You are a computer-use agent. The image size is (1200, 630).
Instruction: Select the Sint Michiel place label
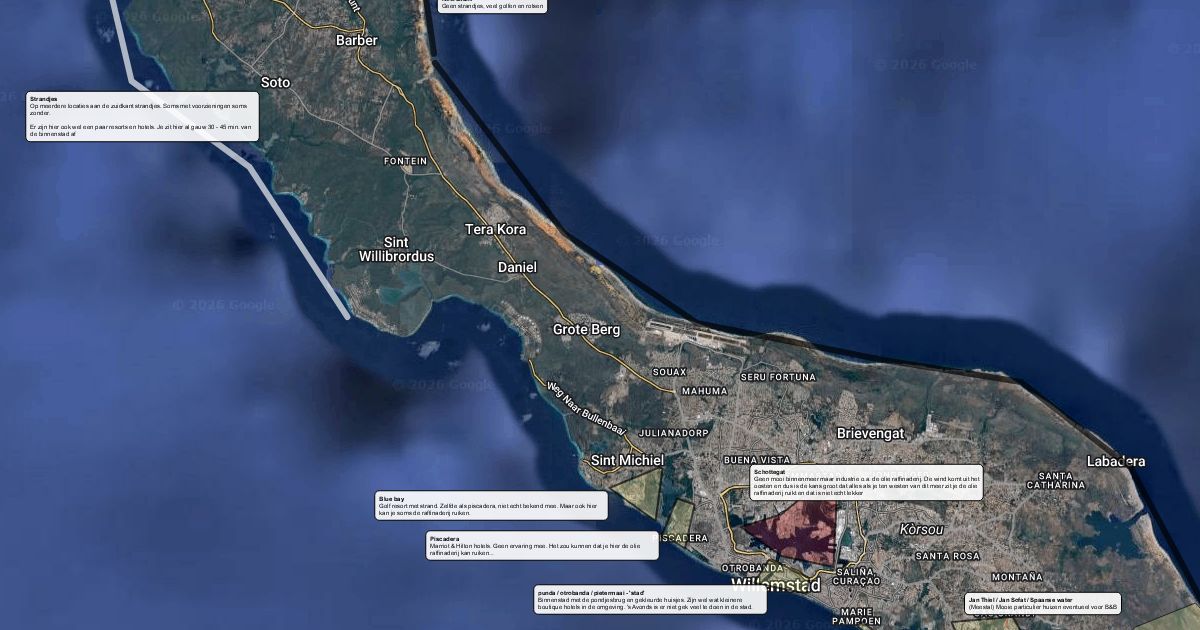(627, 460)
